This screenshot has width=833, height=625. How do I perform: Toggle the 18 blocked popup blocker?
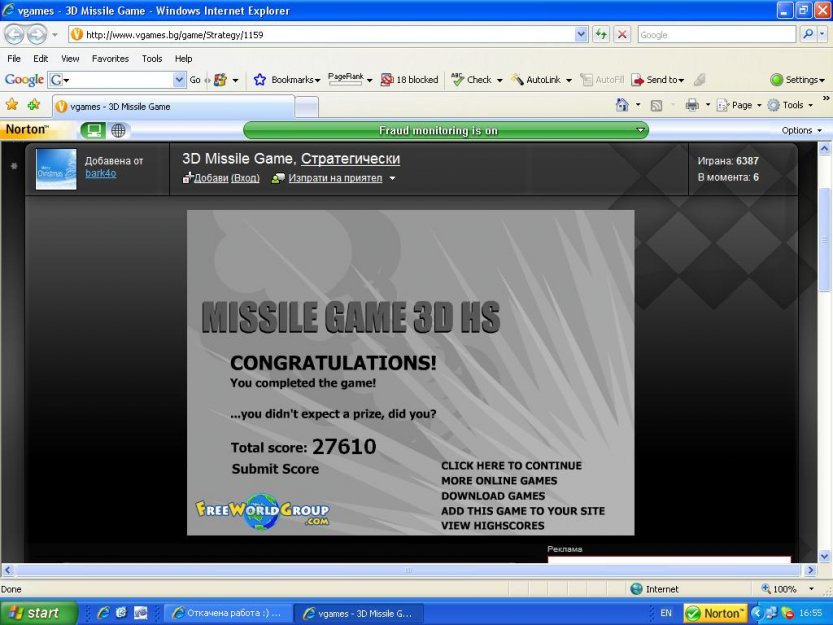(409, 80)
